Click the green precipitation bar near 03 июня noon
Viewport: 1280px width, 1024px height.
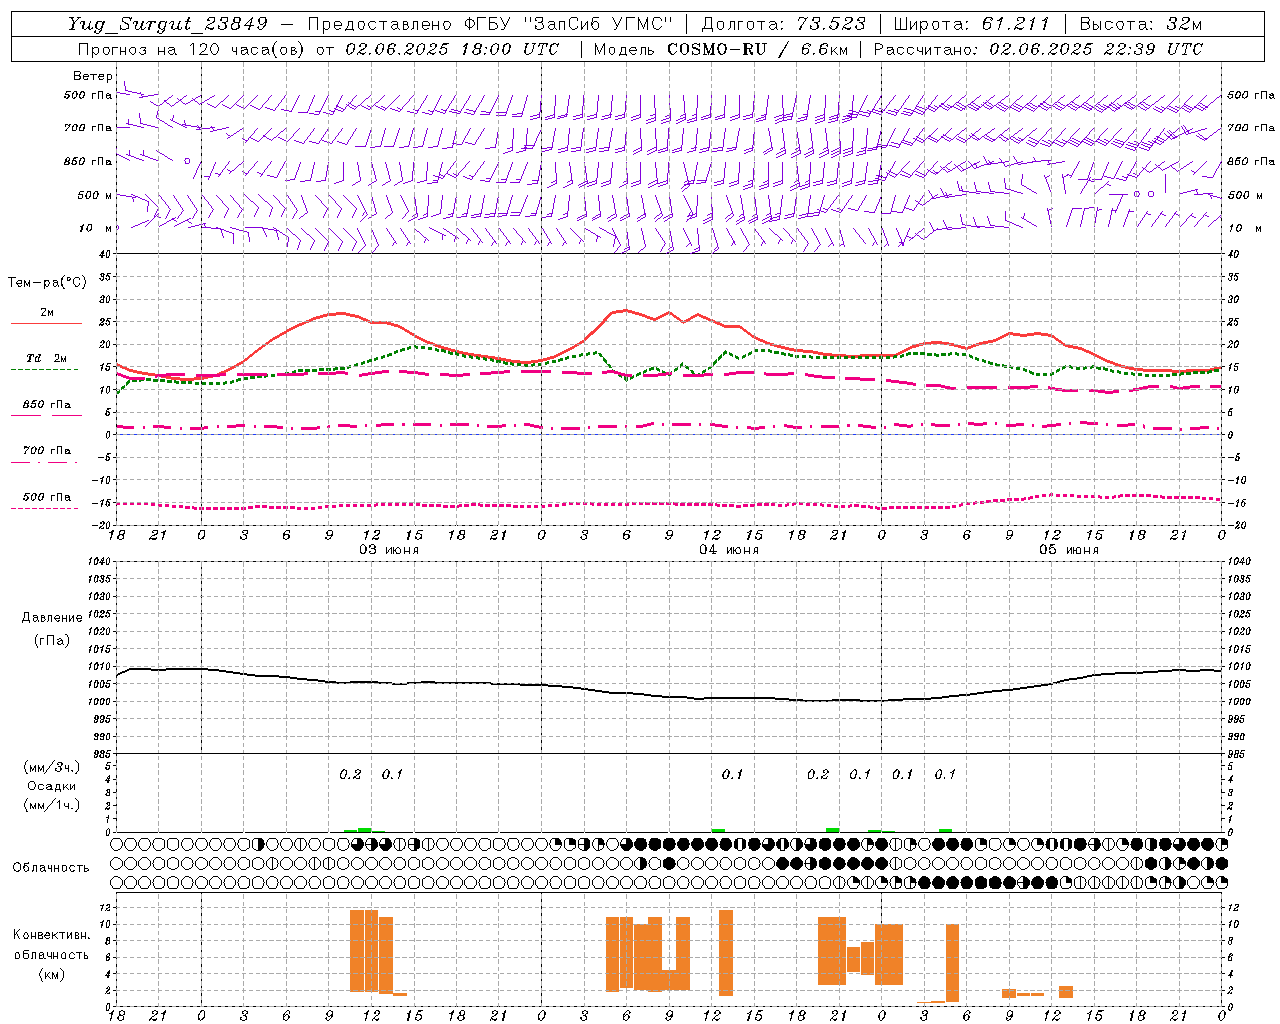[364, 829]
